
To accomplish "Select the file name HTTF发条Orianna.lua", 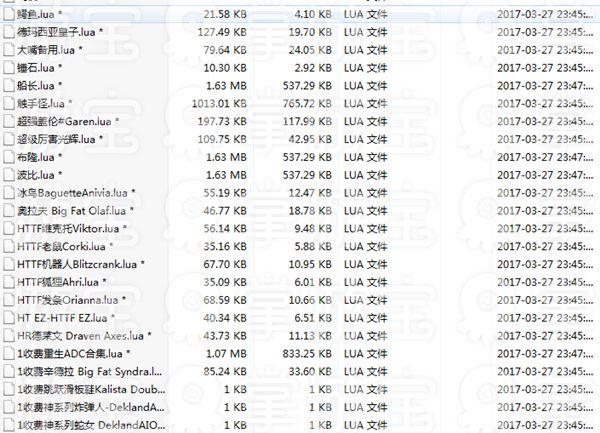I will tap(67, 300).
